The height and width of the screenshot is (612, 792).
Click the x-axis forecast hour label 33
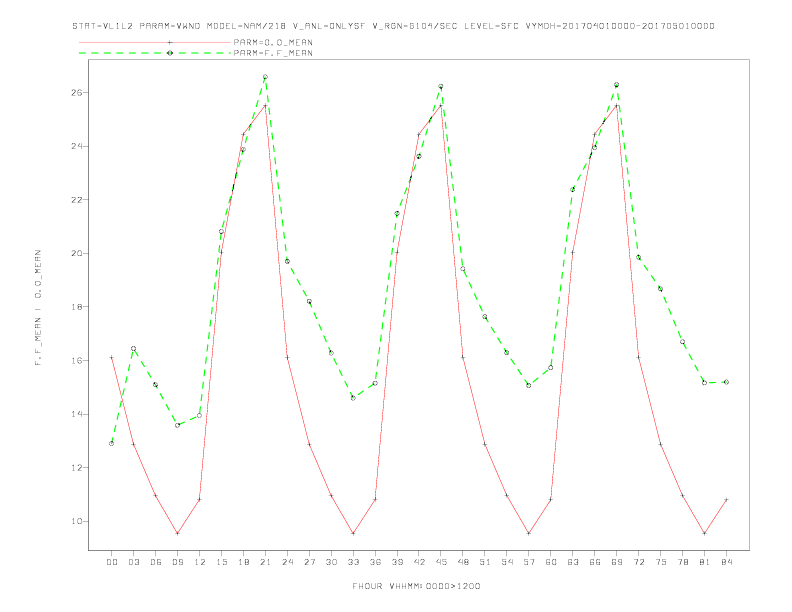[354, 562]
